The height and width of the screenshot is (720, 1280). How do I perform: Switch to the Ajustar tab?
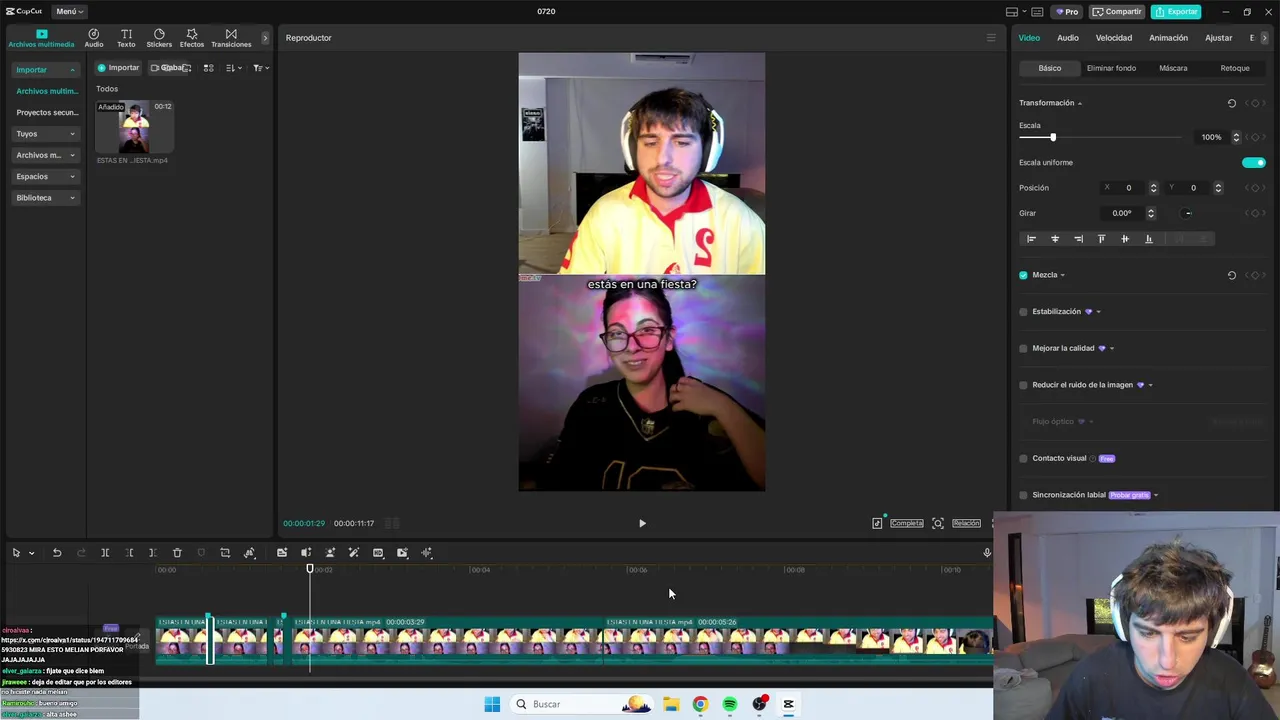click(1218, 38)
